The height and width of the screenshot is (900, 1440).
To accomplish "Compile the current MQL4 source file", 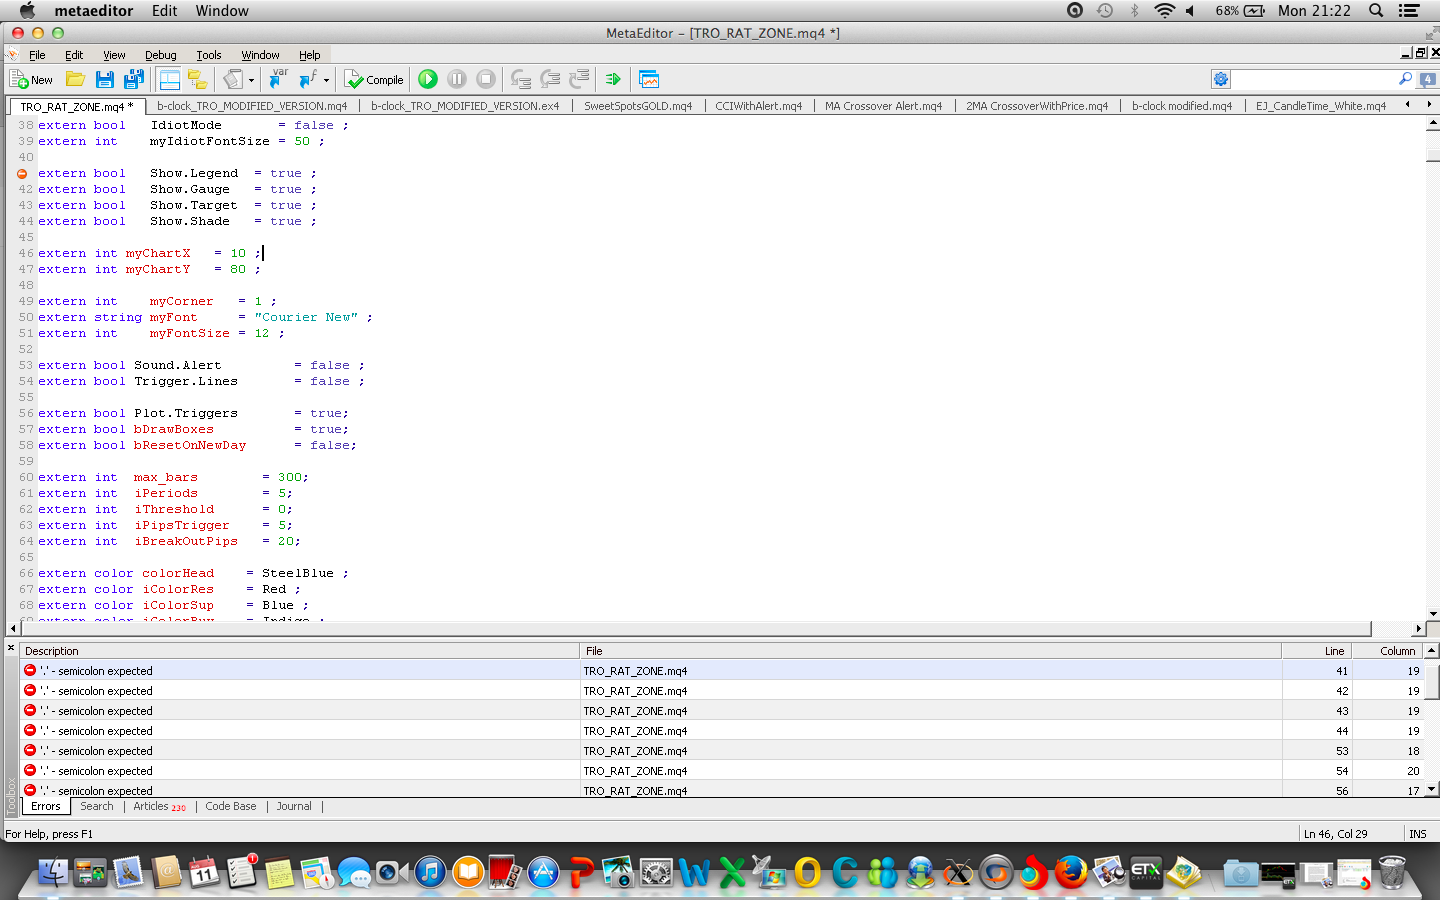I will (x=373, y=79).
